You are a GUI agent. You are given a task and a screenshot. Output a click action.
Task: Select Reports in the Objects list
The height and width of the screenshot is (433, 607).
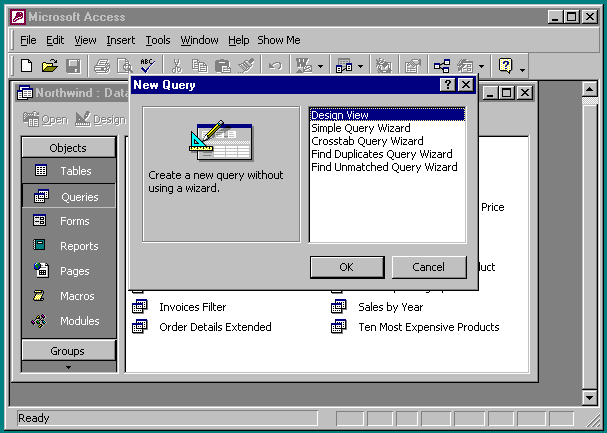69,246
